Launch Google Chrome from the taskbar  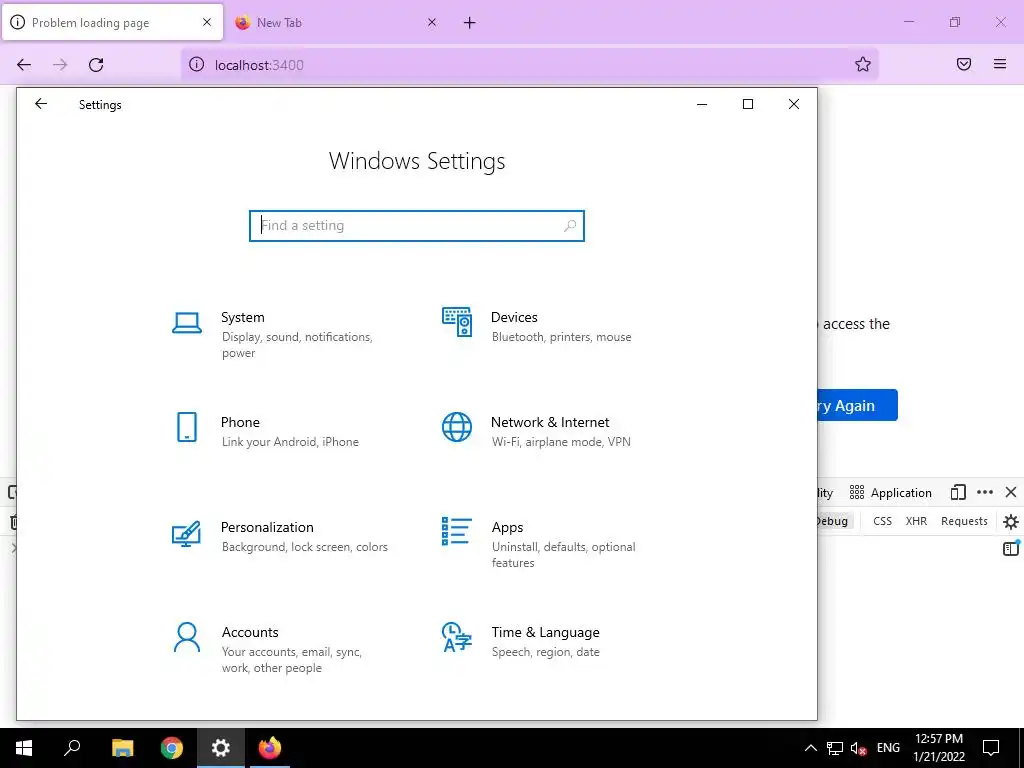[172, 748]
